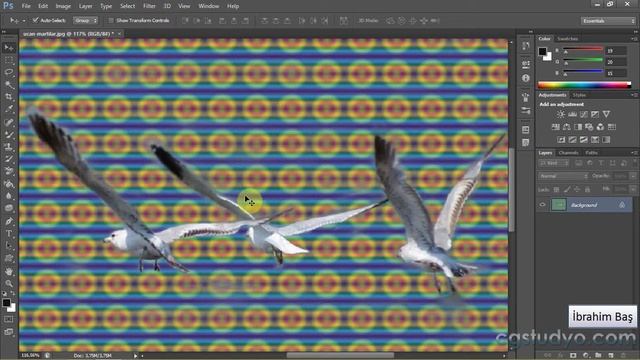Toggle lock transparent pixels
Viewport: 640px width, 360px height.
[556, 189]
